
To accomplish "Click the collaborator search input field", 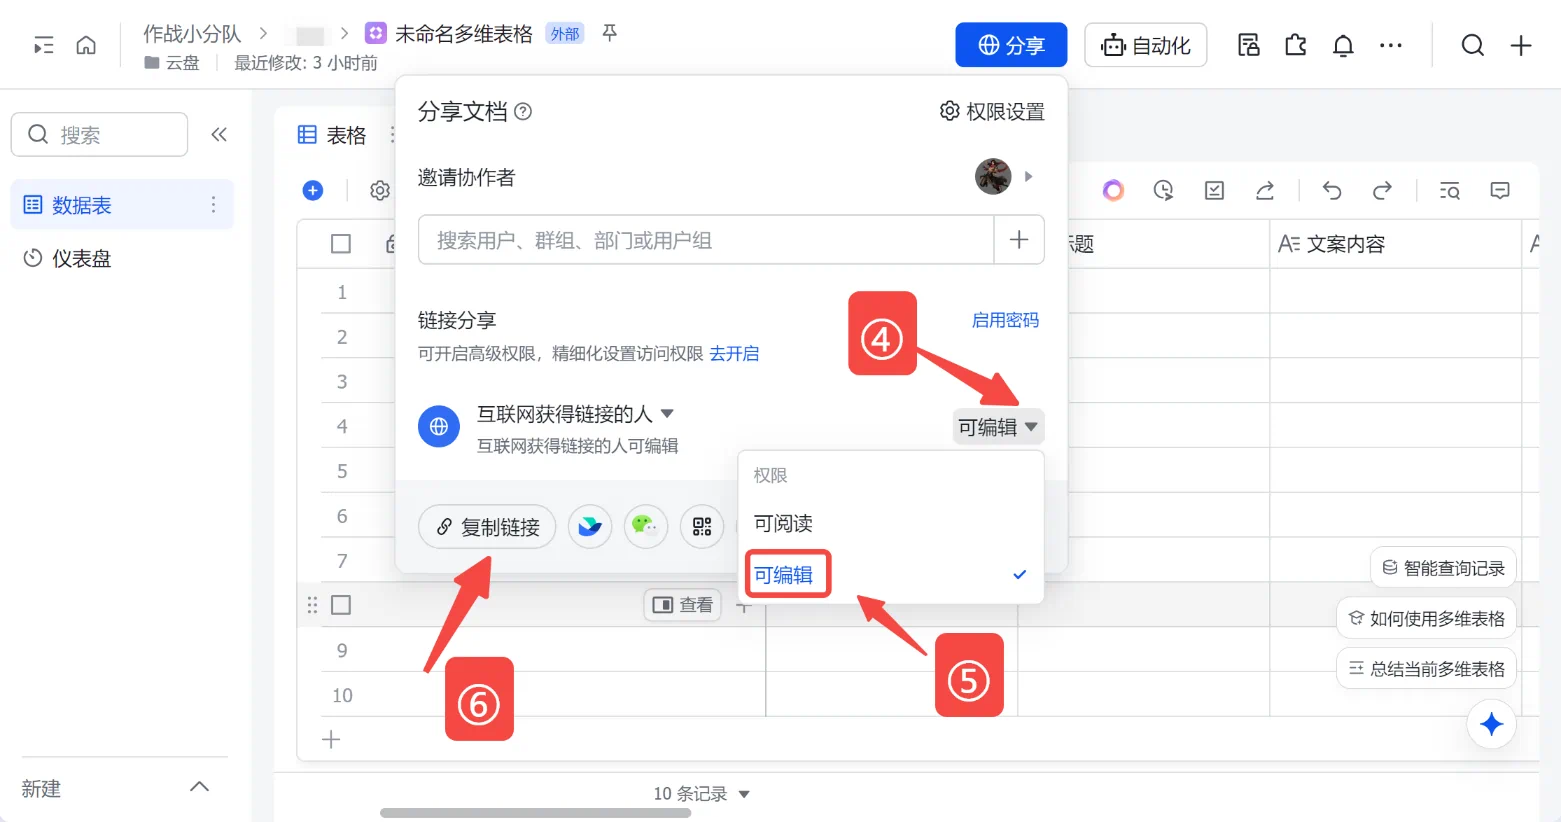I will (x=705, y=240).
